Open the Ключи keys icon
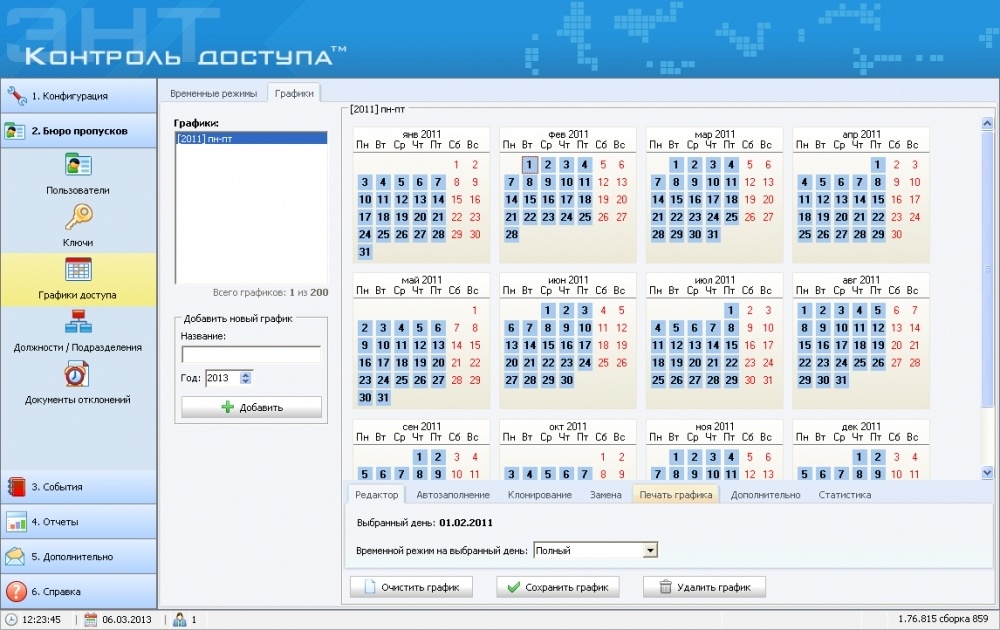Image resolution: width=1000 pixels, height=630 pixels. (78, 217)
